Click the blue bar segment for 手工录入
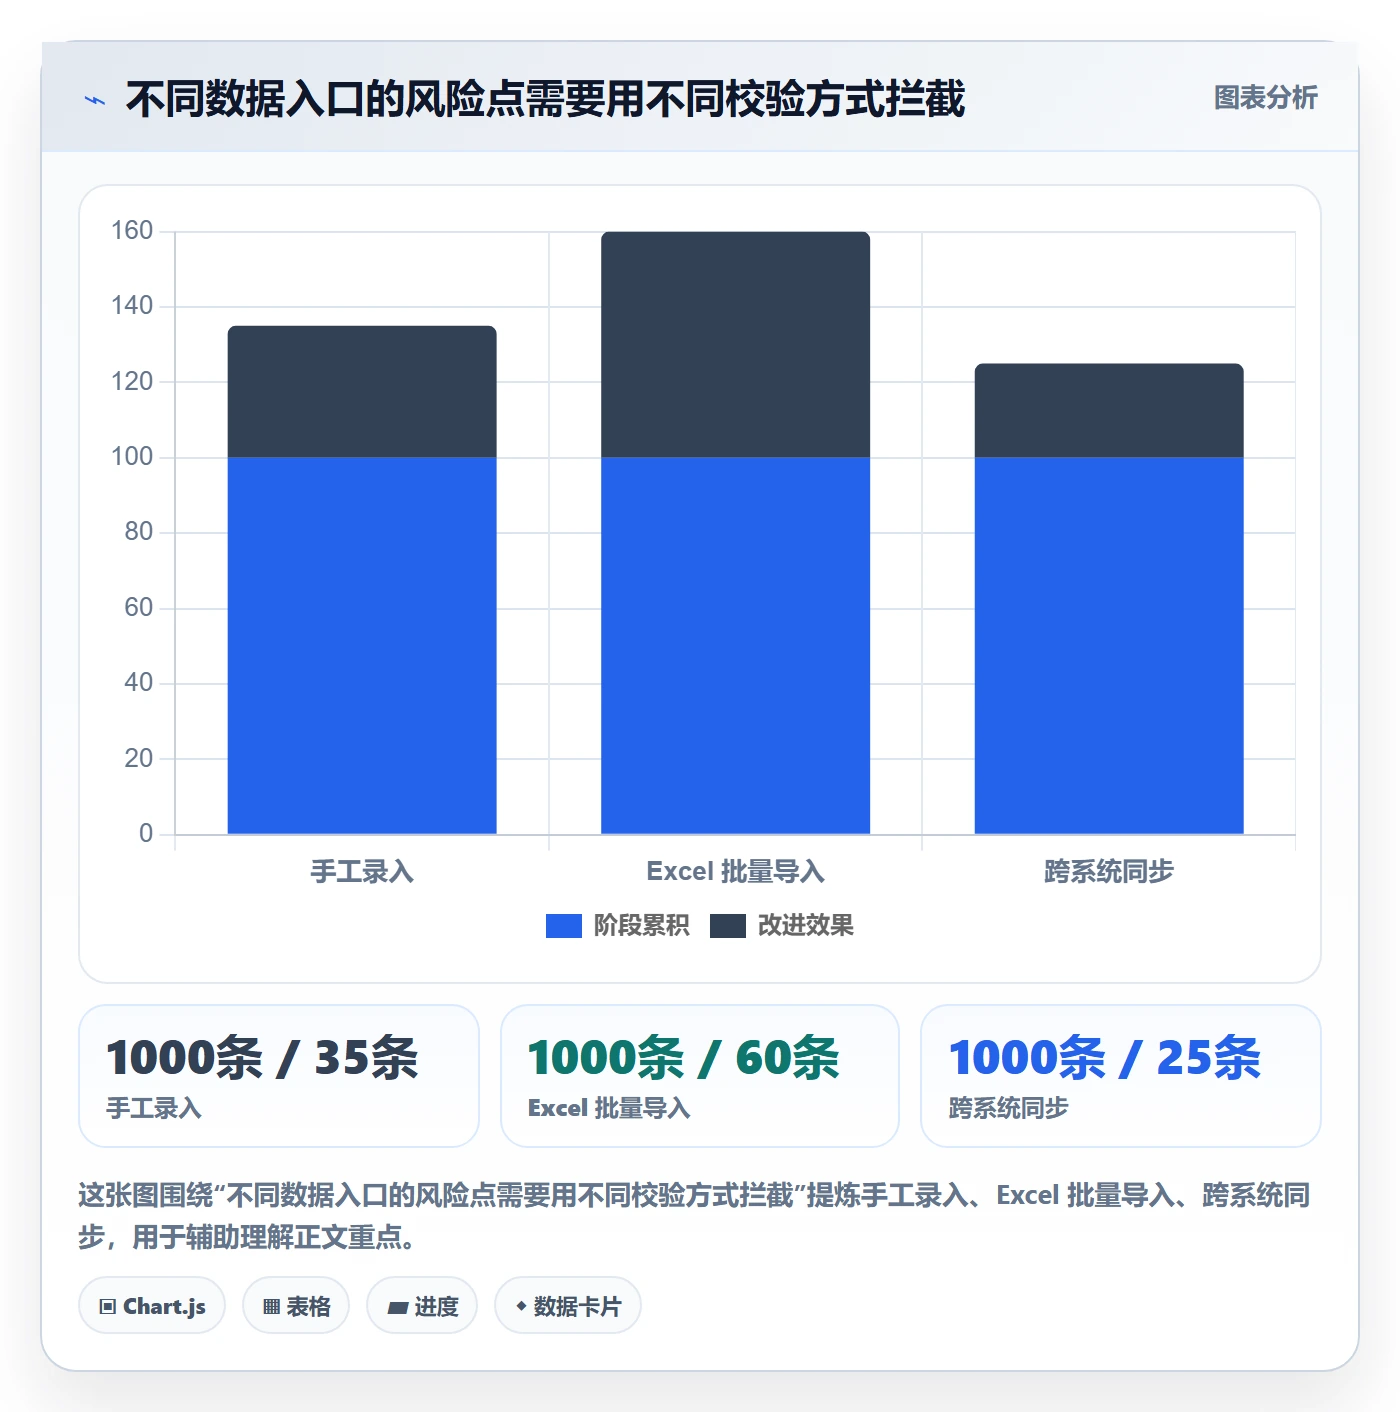Image resolution: width=1400 pixels, height=1412 pixels. pyautogui.click(x=362, y=646)
